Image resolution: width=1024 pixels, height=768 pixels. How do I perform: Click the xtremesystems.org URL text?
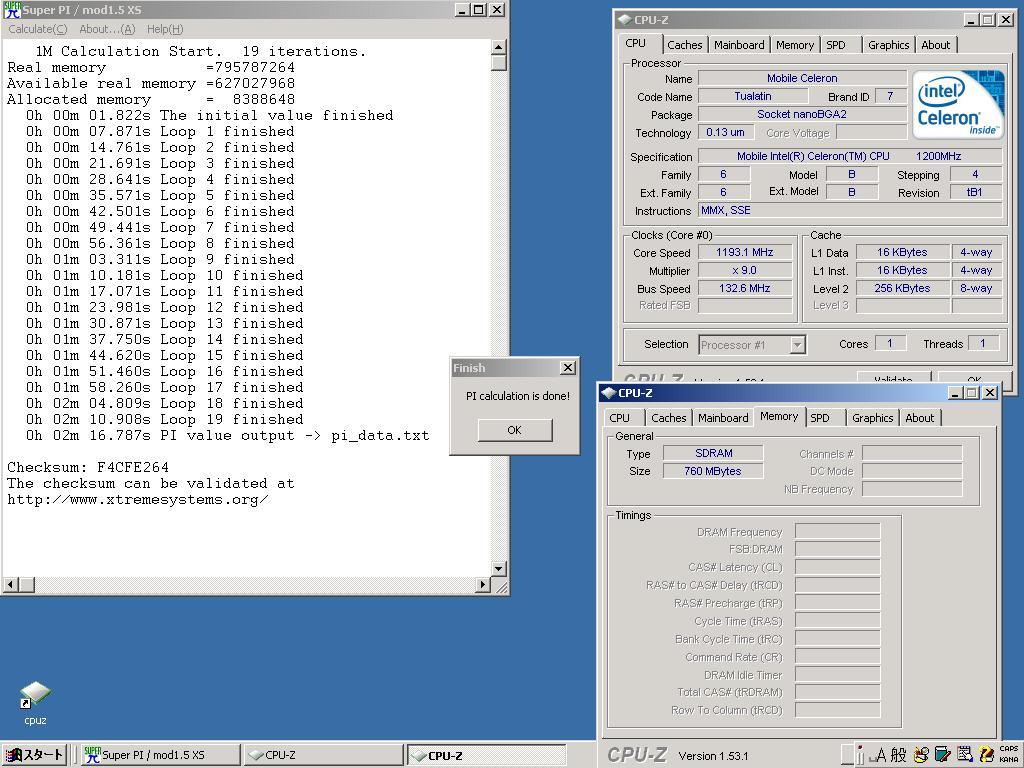(x=138, y=500)
